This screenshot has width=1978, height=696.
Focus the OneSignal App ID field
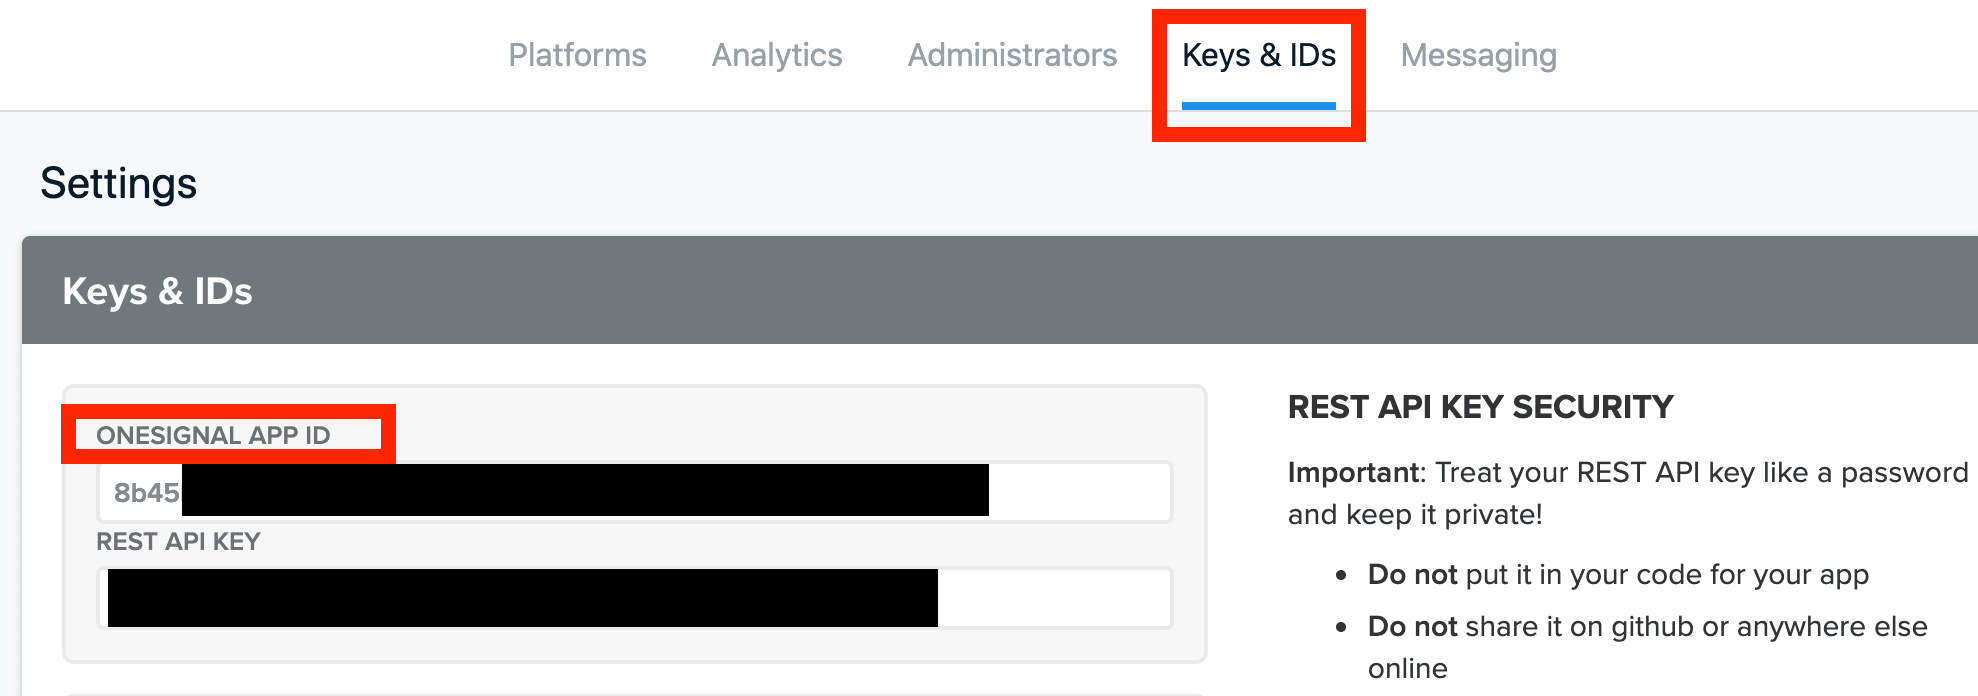[x=634, y=491]
